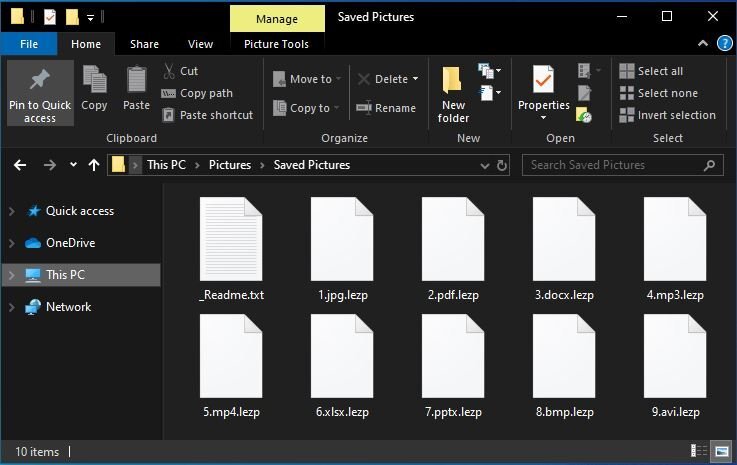The image size is (737, 465).
Task: Expand the Delete dropdown arrow
Action: pyautogui.click(x=415, y=79)
